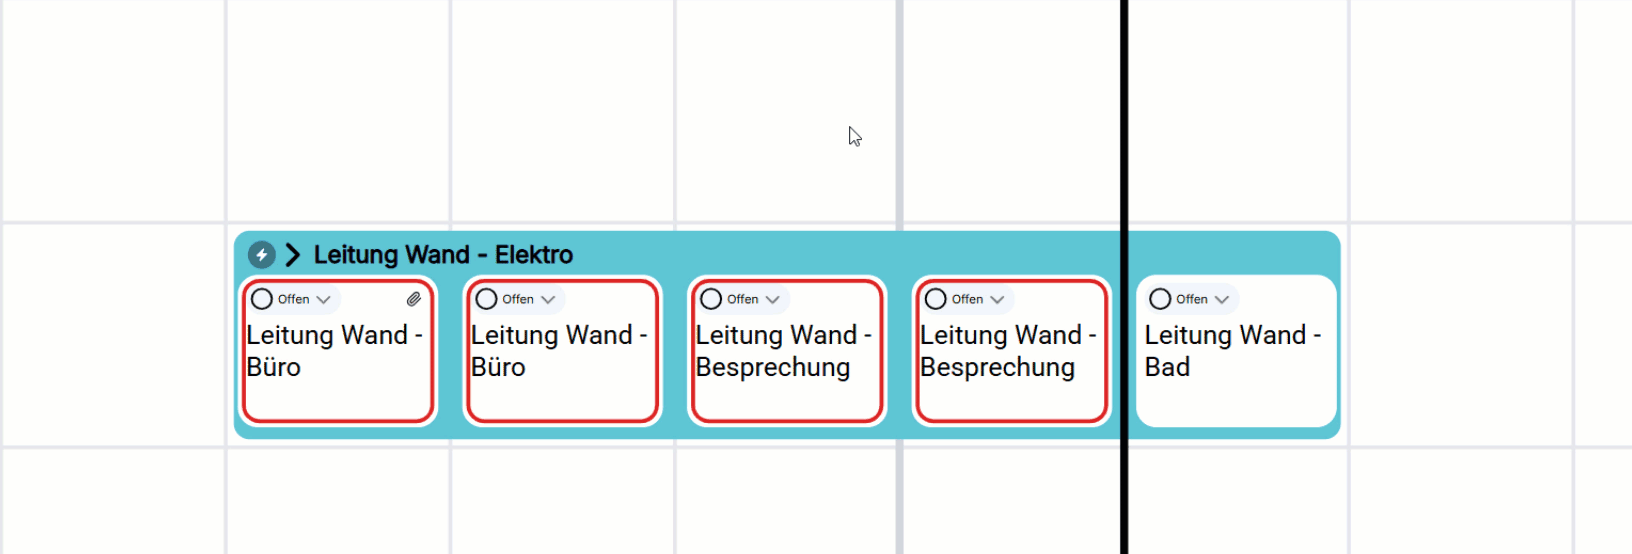The image size is (1632, 554).
Task: Toggle status circle on Büro card with paperclip
Action: pos(262,299)
